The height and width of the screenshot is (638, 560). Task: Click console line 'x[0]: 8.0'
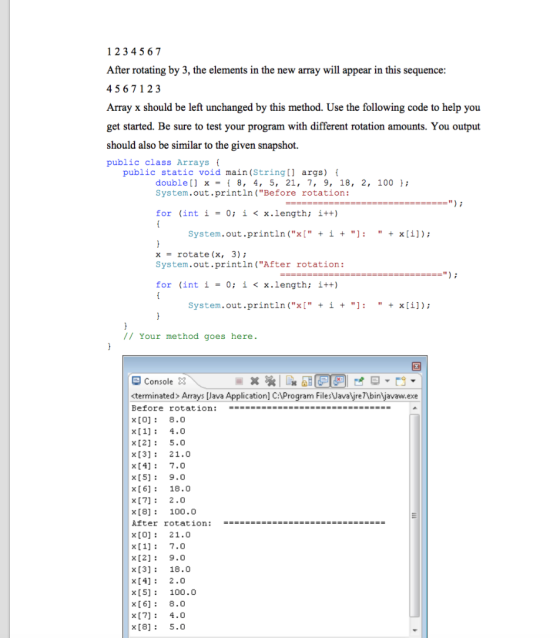click(x=158, y=420)
